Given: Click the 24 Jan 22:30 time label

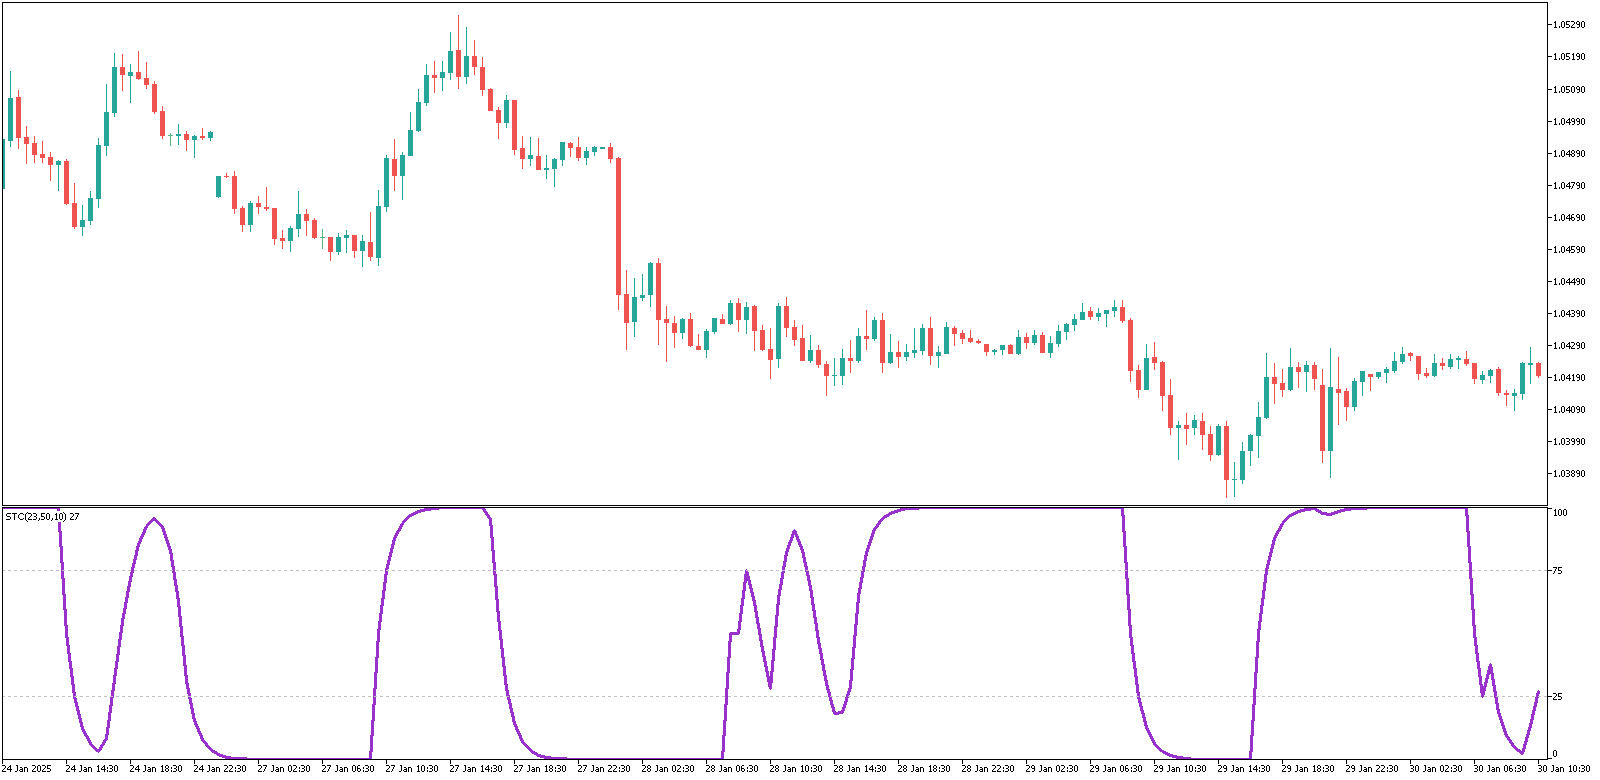Looking at the screenshot, I should tap(220, 769).
